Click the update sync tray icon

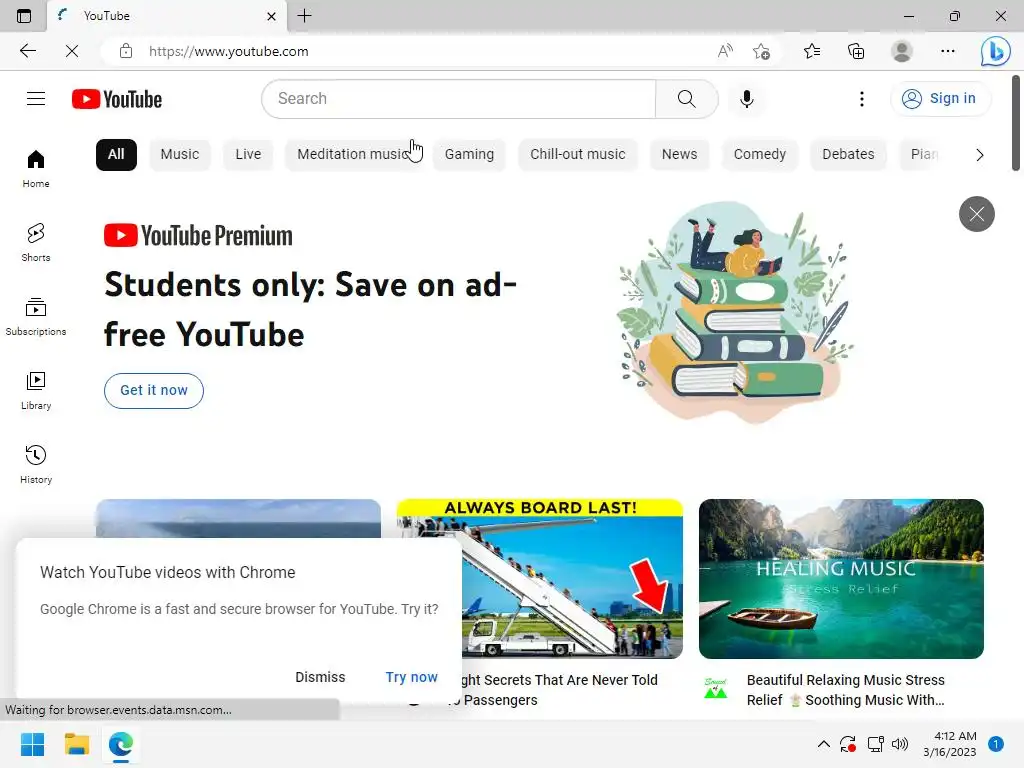click(x=848, y=744)
